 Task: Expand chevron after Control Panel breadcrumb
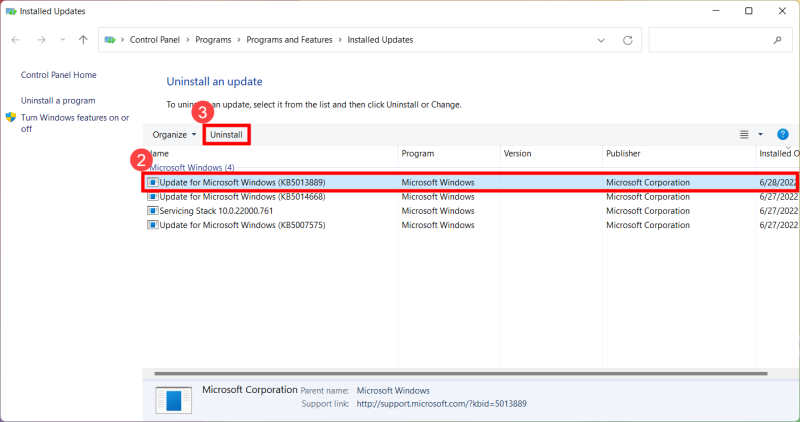coord(188,40)
